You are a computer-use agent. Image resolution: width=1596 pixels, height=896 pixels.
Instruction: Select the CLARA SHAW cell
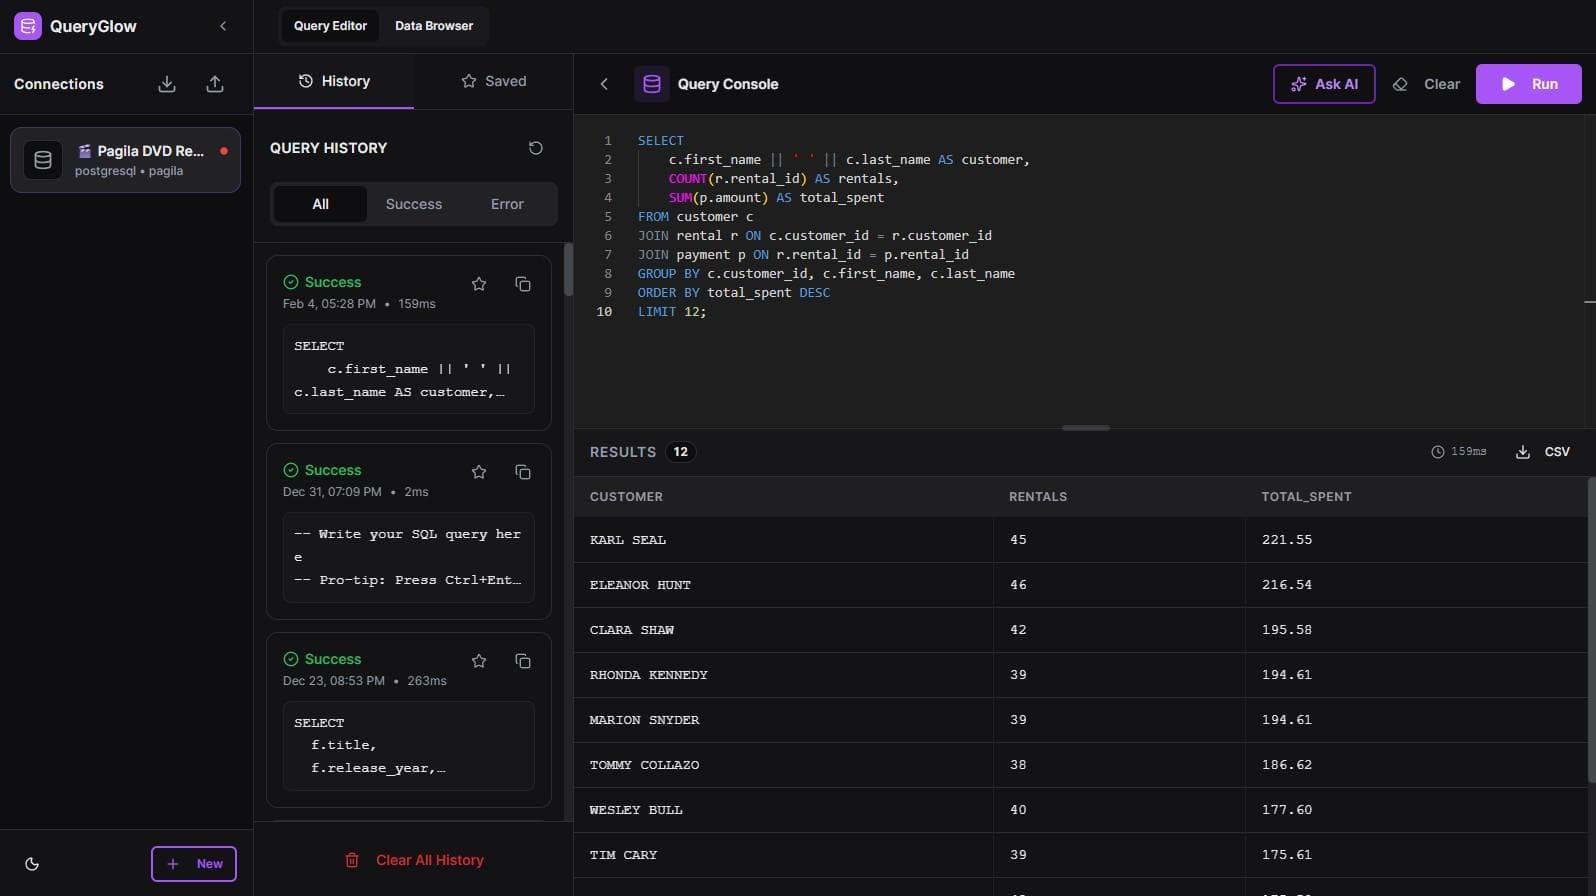tap(783, 630)
